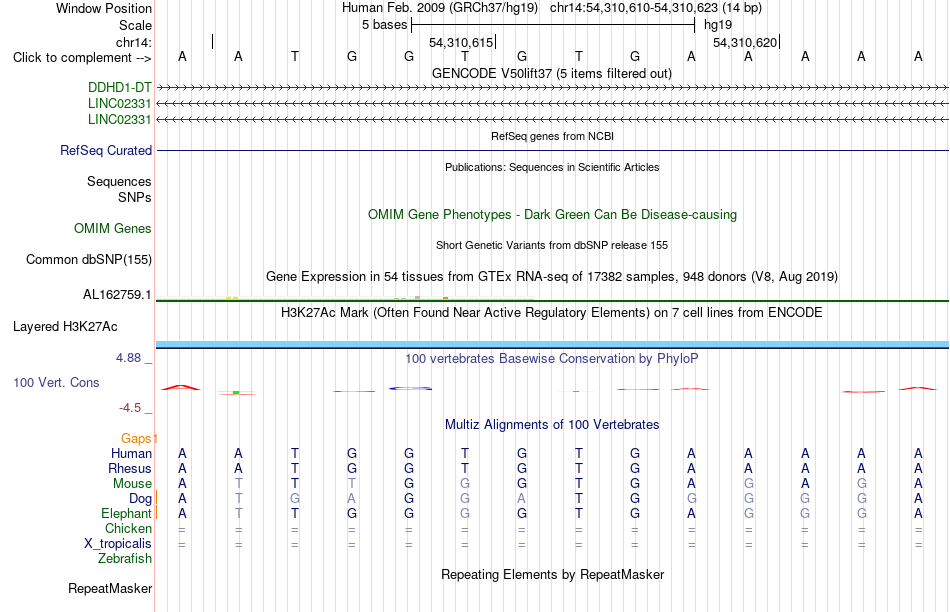Select the LINC02331 label directly below DDHD1-DT
The width and height of the screenshot is (950, 612).
[x=119, y=104]
